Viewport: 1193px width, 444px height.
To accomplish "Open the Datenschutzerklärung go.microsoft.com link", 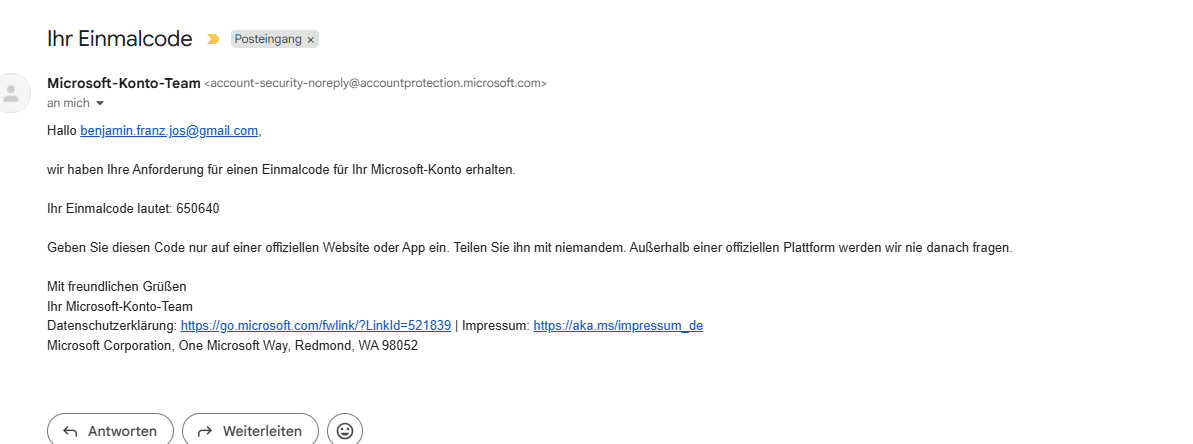I will (316, 326).
